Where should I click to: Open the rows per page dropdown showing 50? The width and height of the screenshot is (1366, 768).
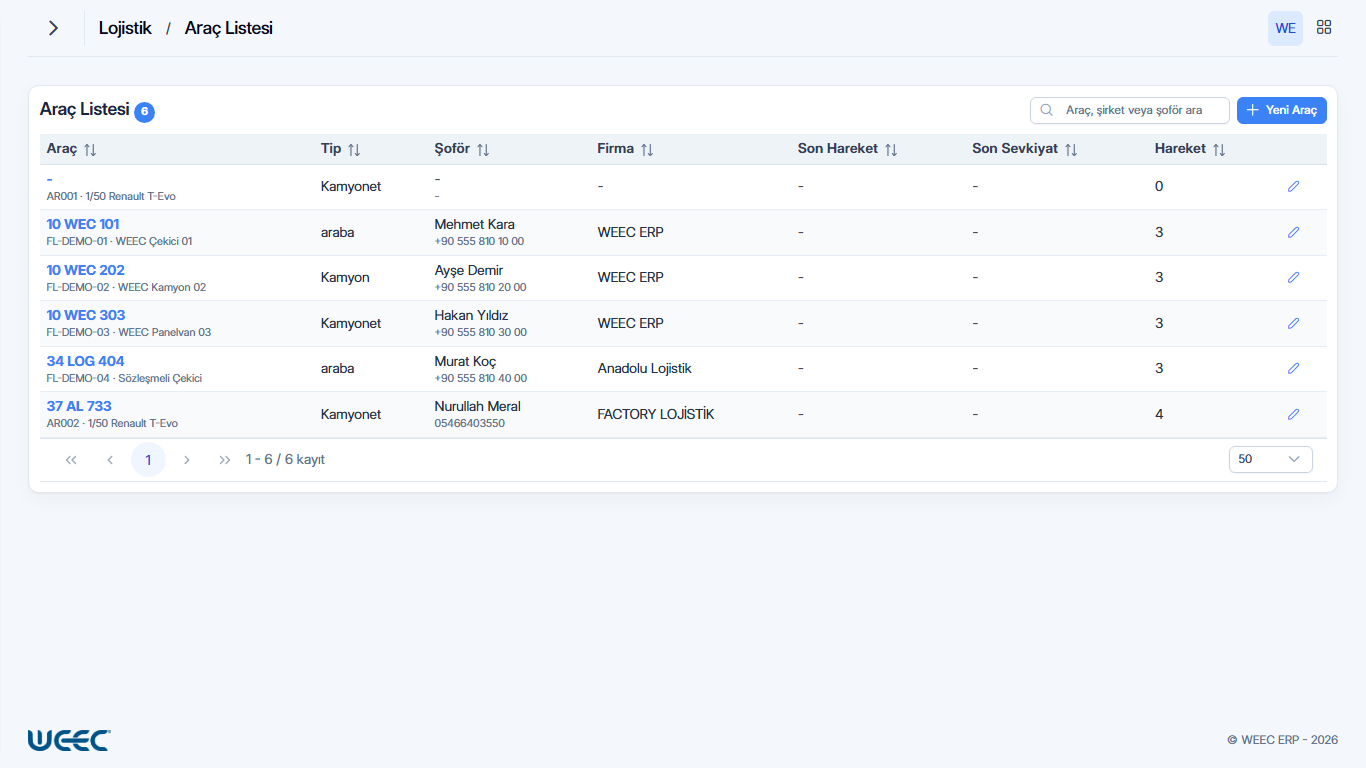pyautogui.click(x=1270, y=459)
